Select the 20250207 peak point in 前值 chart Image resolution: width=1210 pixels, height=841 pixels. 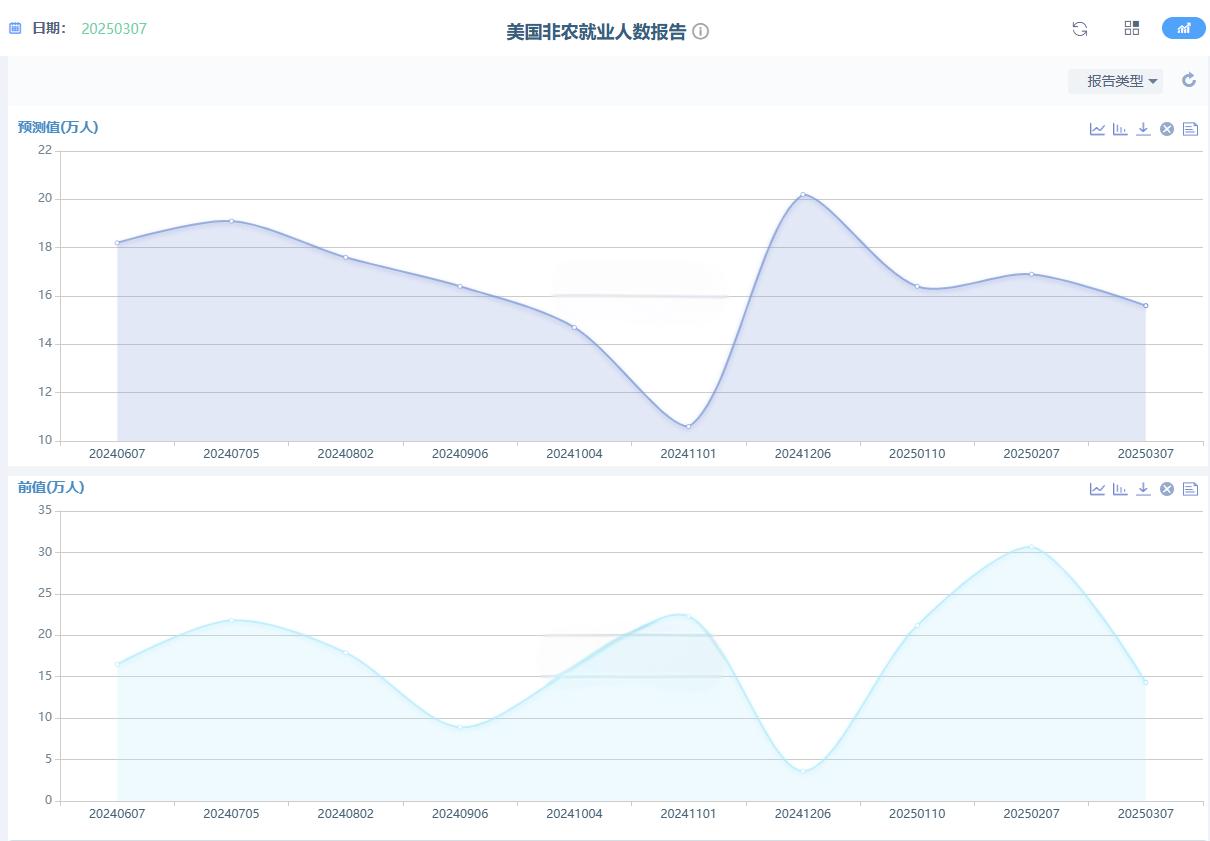pos(1031,547)
